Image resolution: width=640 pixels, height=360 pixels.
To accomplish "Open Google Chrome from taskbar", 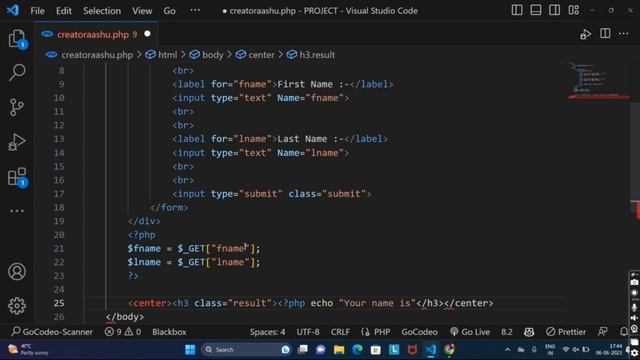I will pyautogui.click(x=449, y=349).
